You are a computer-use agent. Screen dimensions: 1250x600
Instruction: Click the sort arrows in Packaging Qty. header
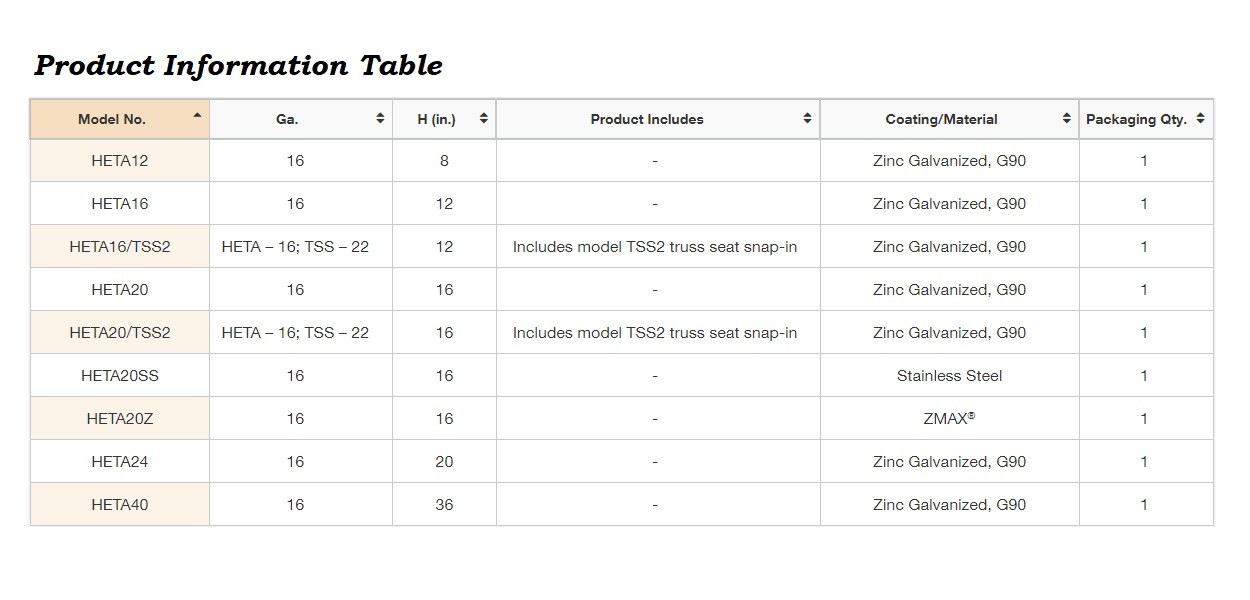point(1200,119)
